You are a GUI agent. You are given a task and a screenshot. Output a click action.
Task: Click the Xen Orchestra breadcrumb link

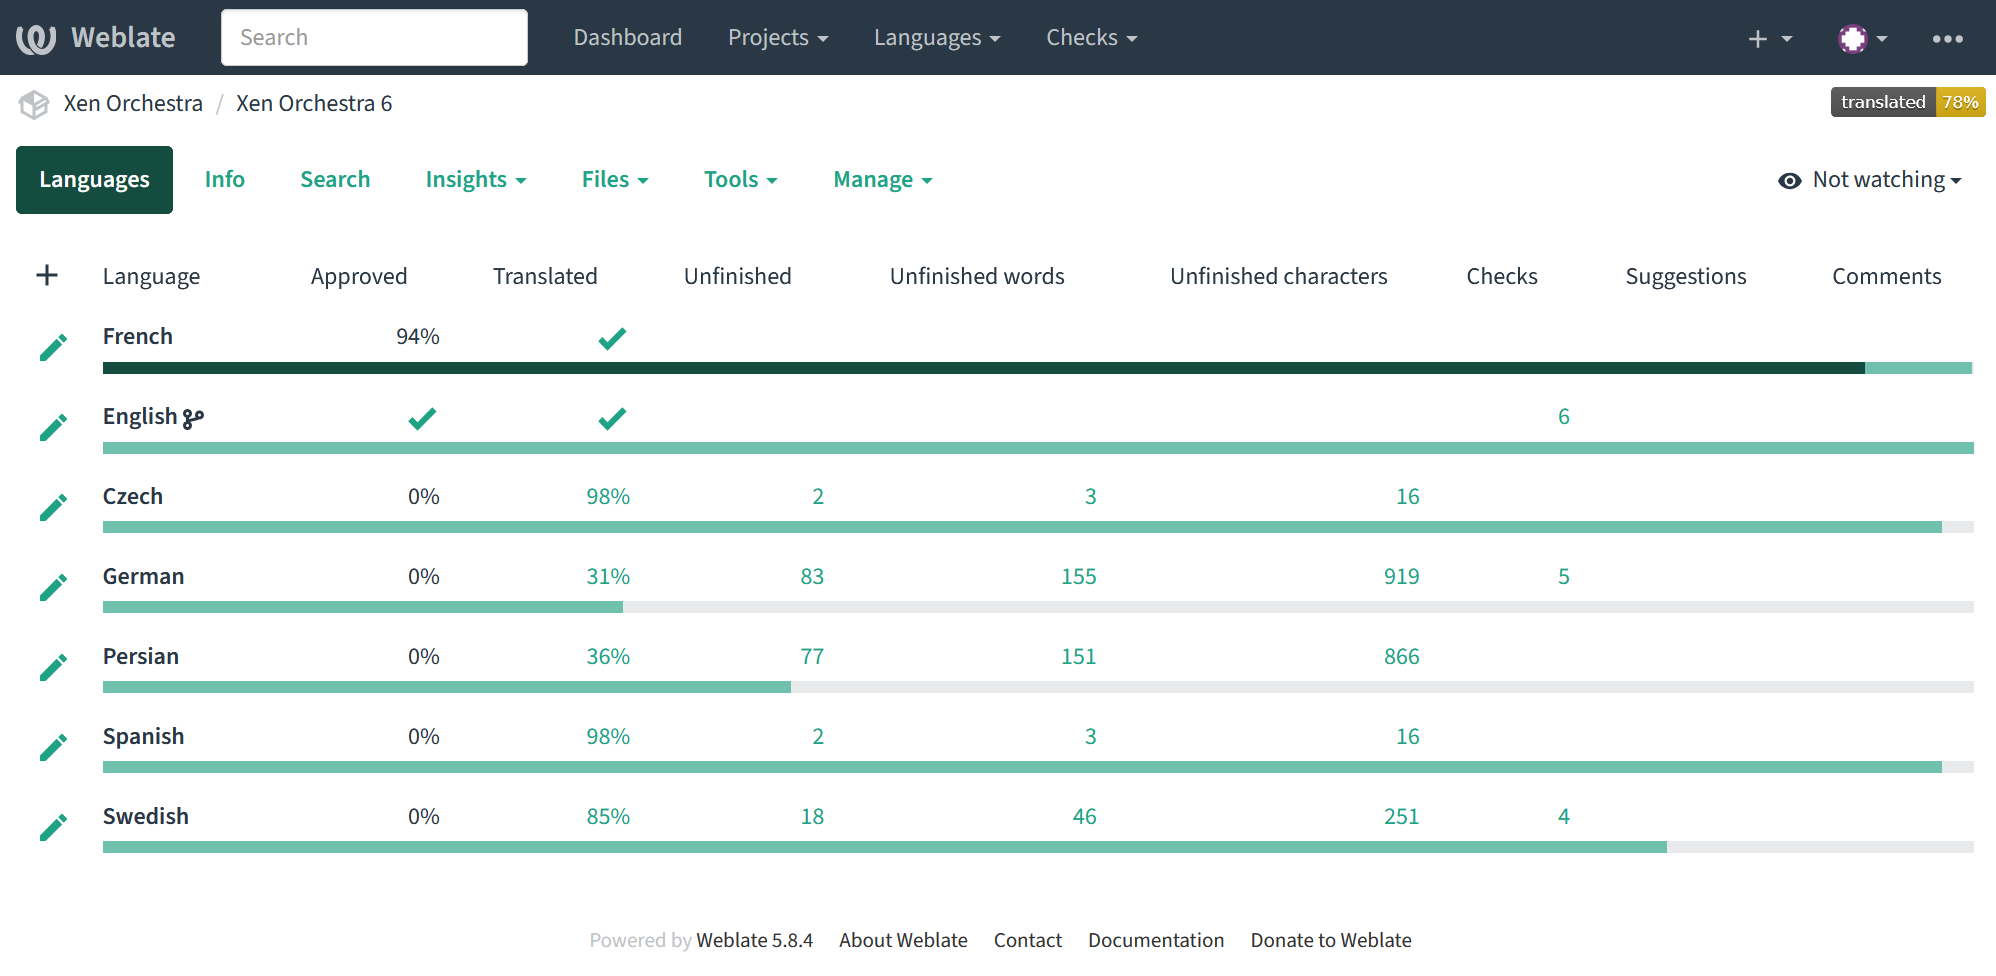tap(133, 104)
